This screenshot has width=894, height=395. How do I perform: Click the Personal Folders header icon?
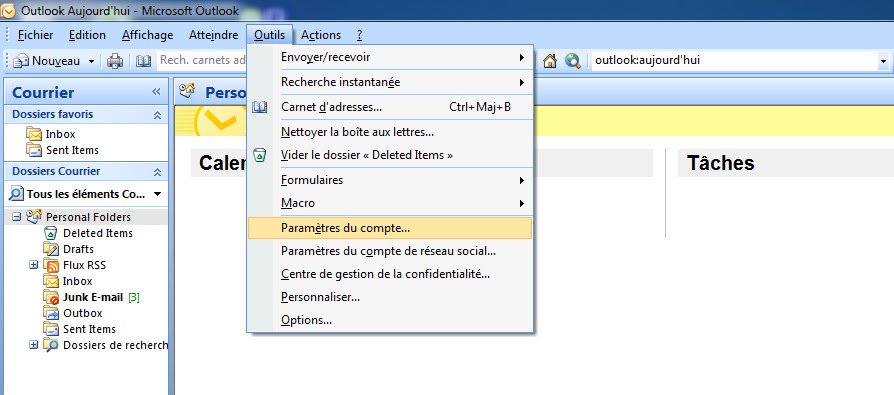pos(187,91)
